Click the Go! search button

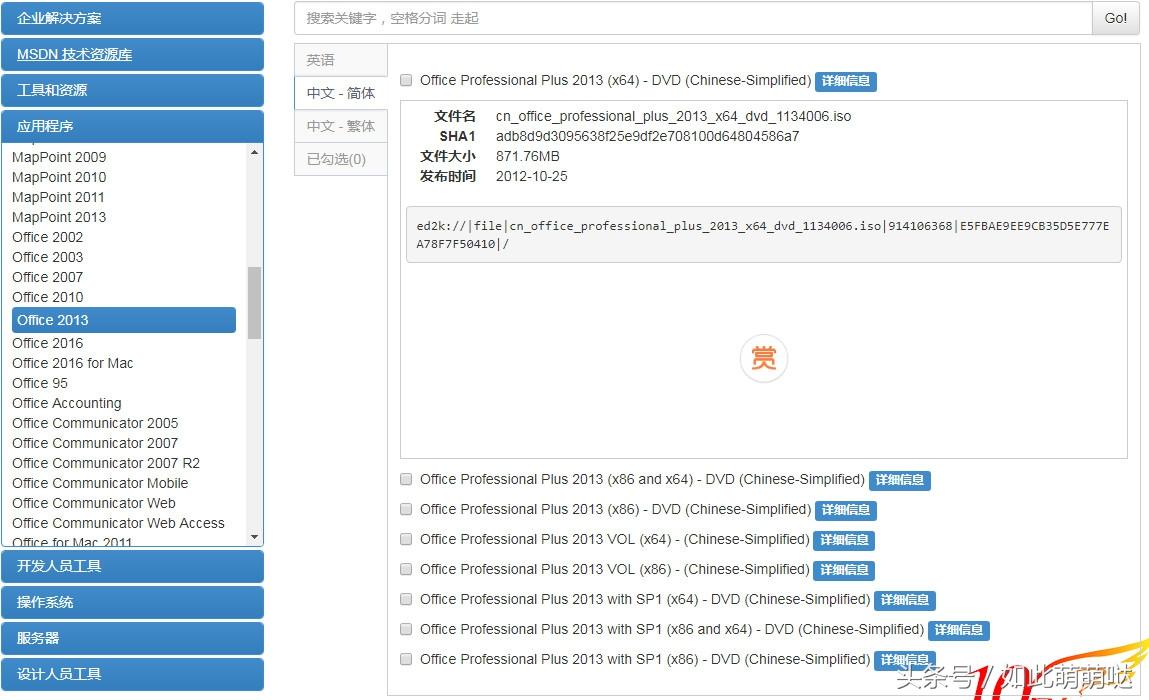coord(1115,18)
